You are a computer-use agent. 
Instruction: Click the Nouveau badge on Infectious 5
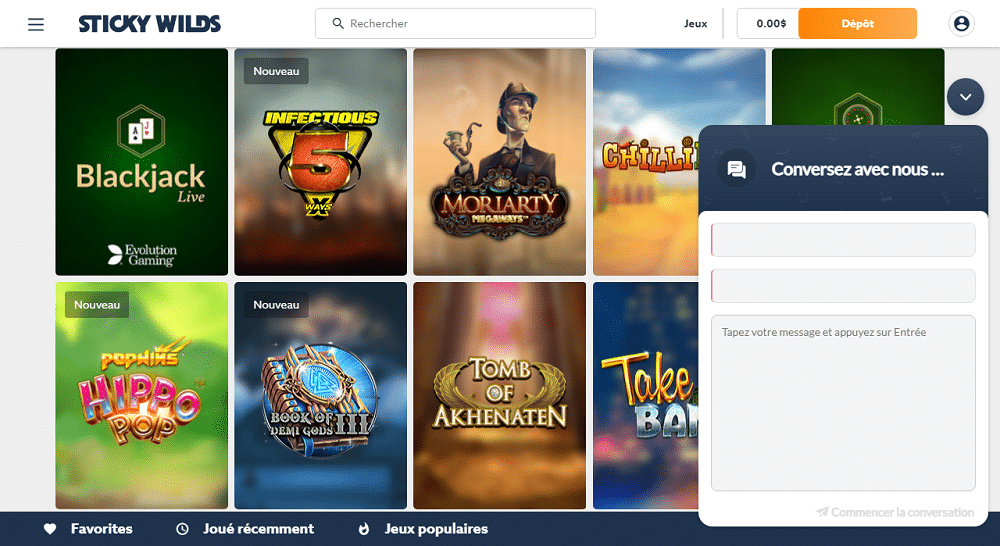[x=276, y=71]
